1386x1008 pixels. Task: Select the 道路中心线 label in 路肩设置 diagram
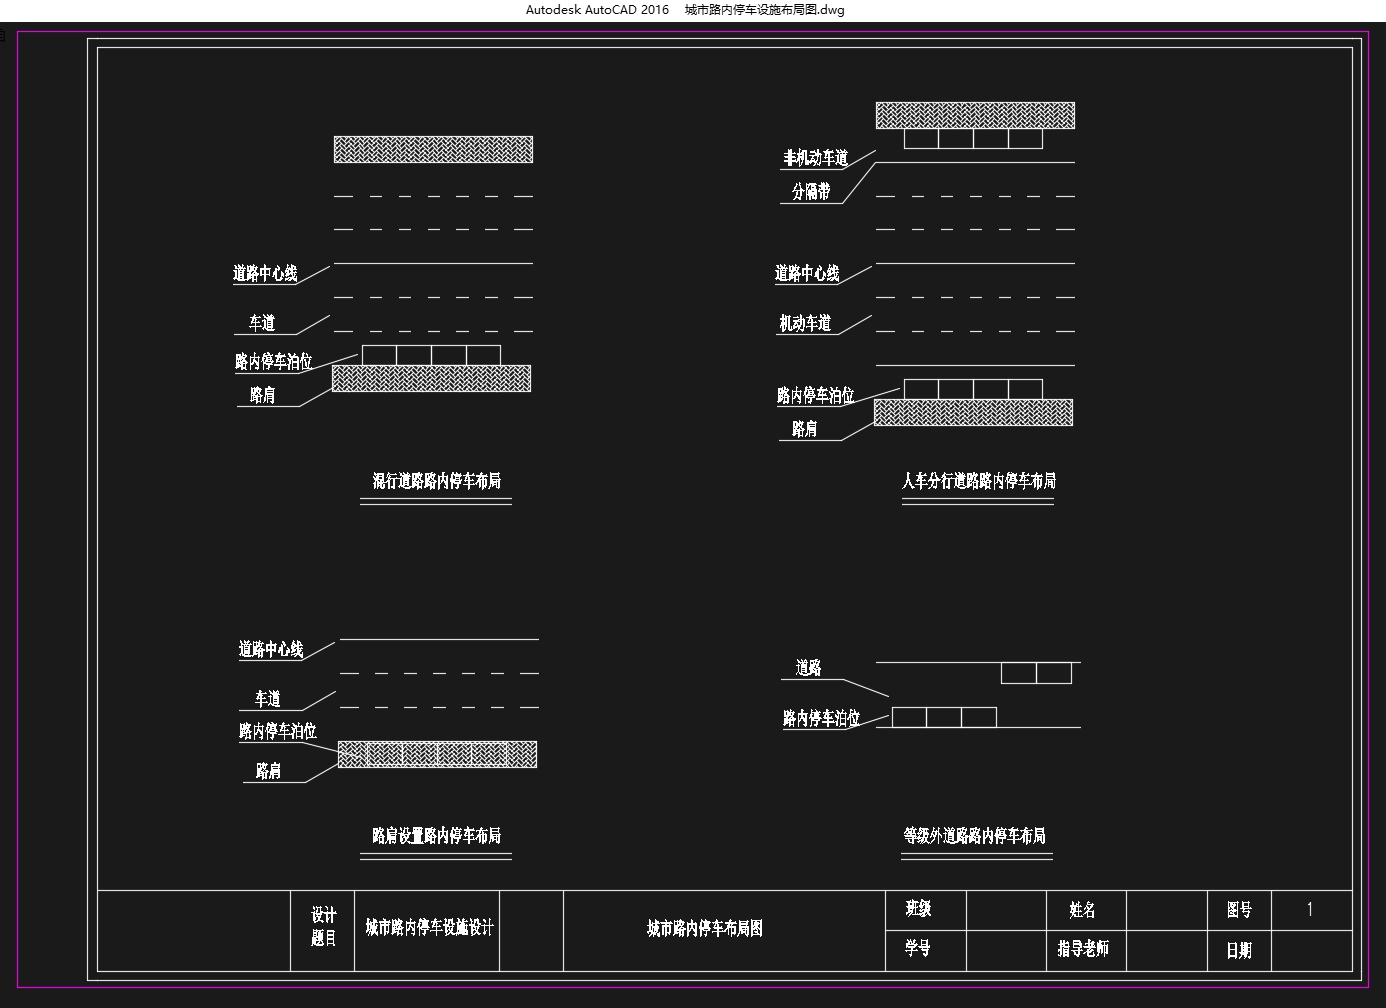(x=271, y=649)
